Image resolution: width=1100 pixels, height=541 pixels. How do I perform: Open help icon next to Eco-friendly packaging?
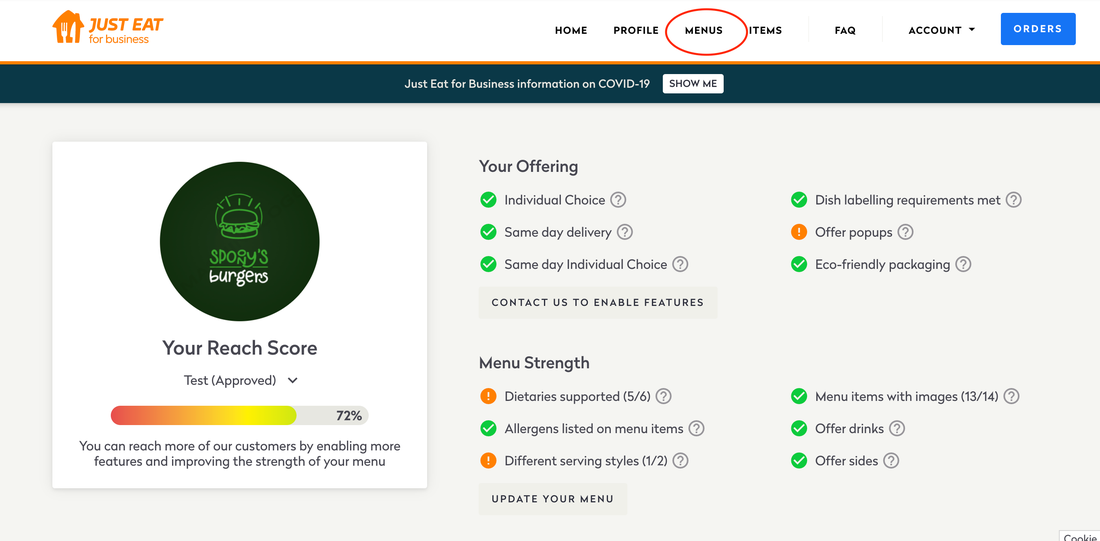964,265
